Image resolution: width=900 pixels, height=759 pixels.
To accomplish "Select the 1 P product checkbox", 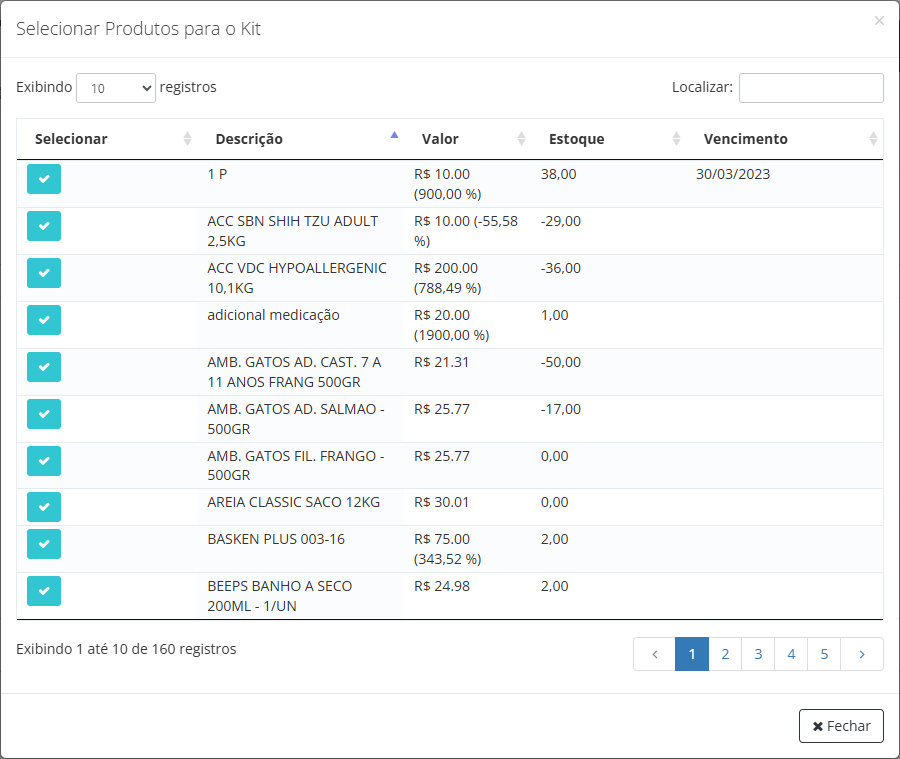I will tap(44, 179).
